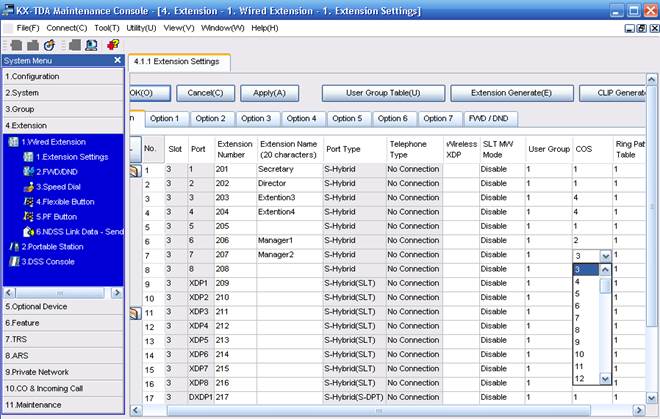Image resolution: width=660 pixels, height=419 pixels.
Task: Open 5.PF Button tree icon
Action: pos(28,217)
